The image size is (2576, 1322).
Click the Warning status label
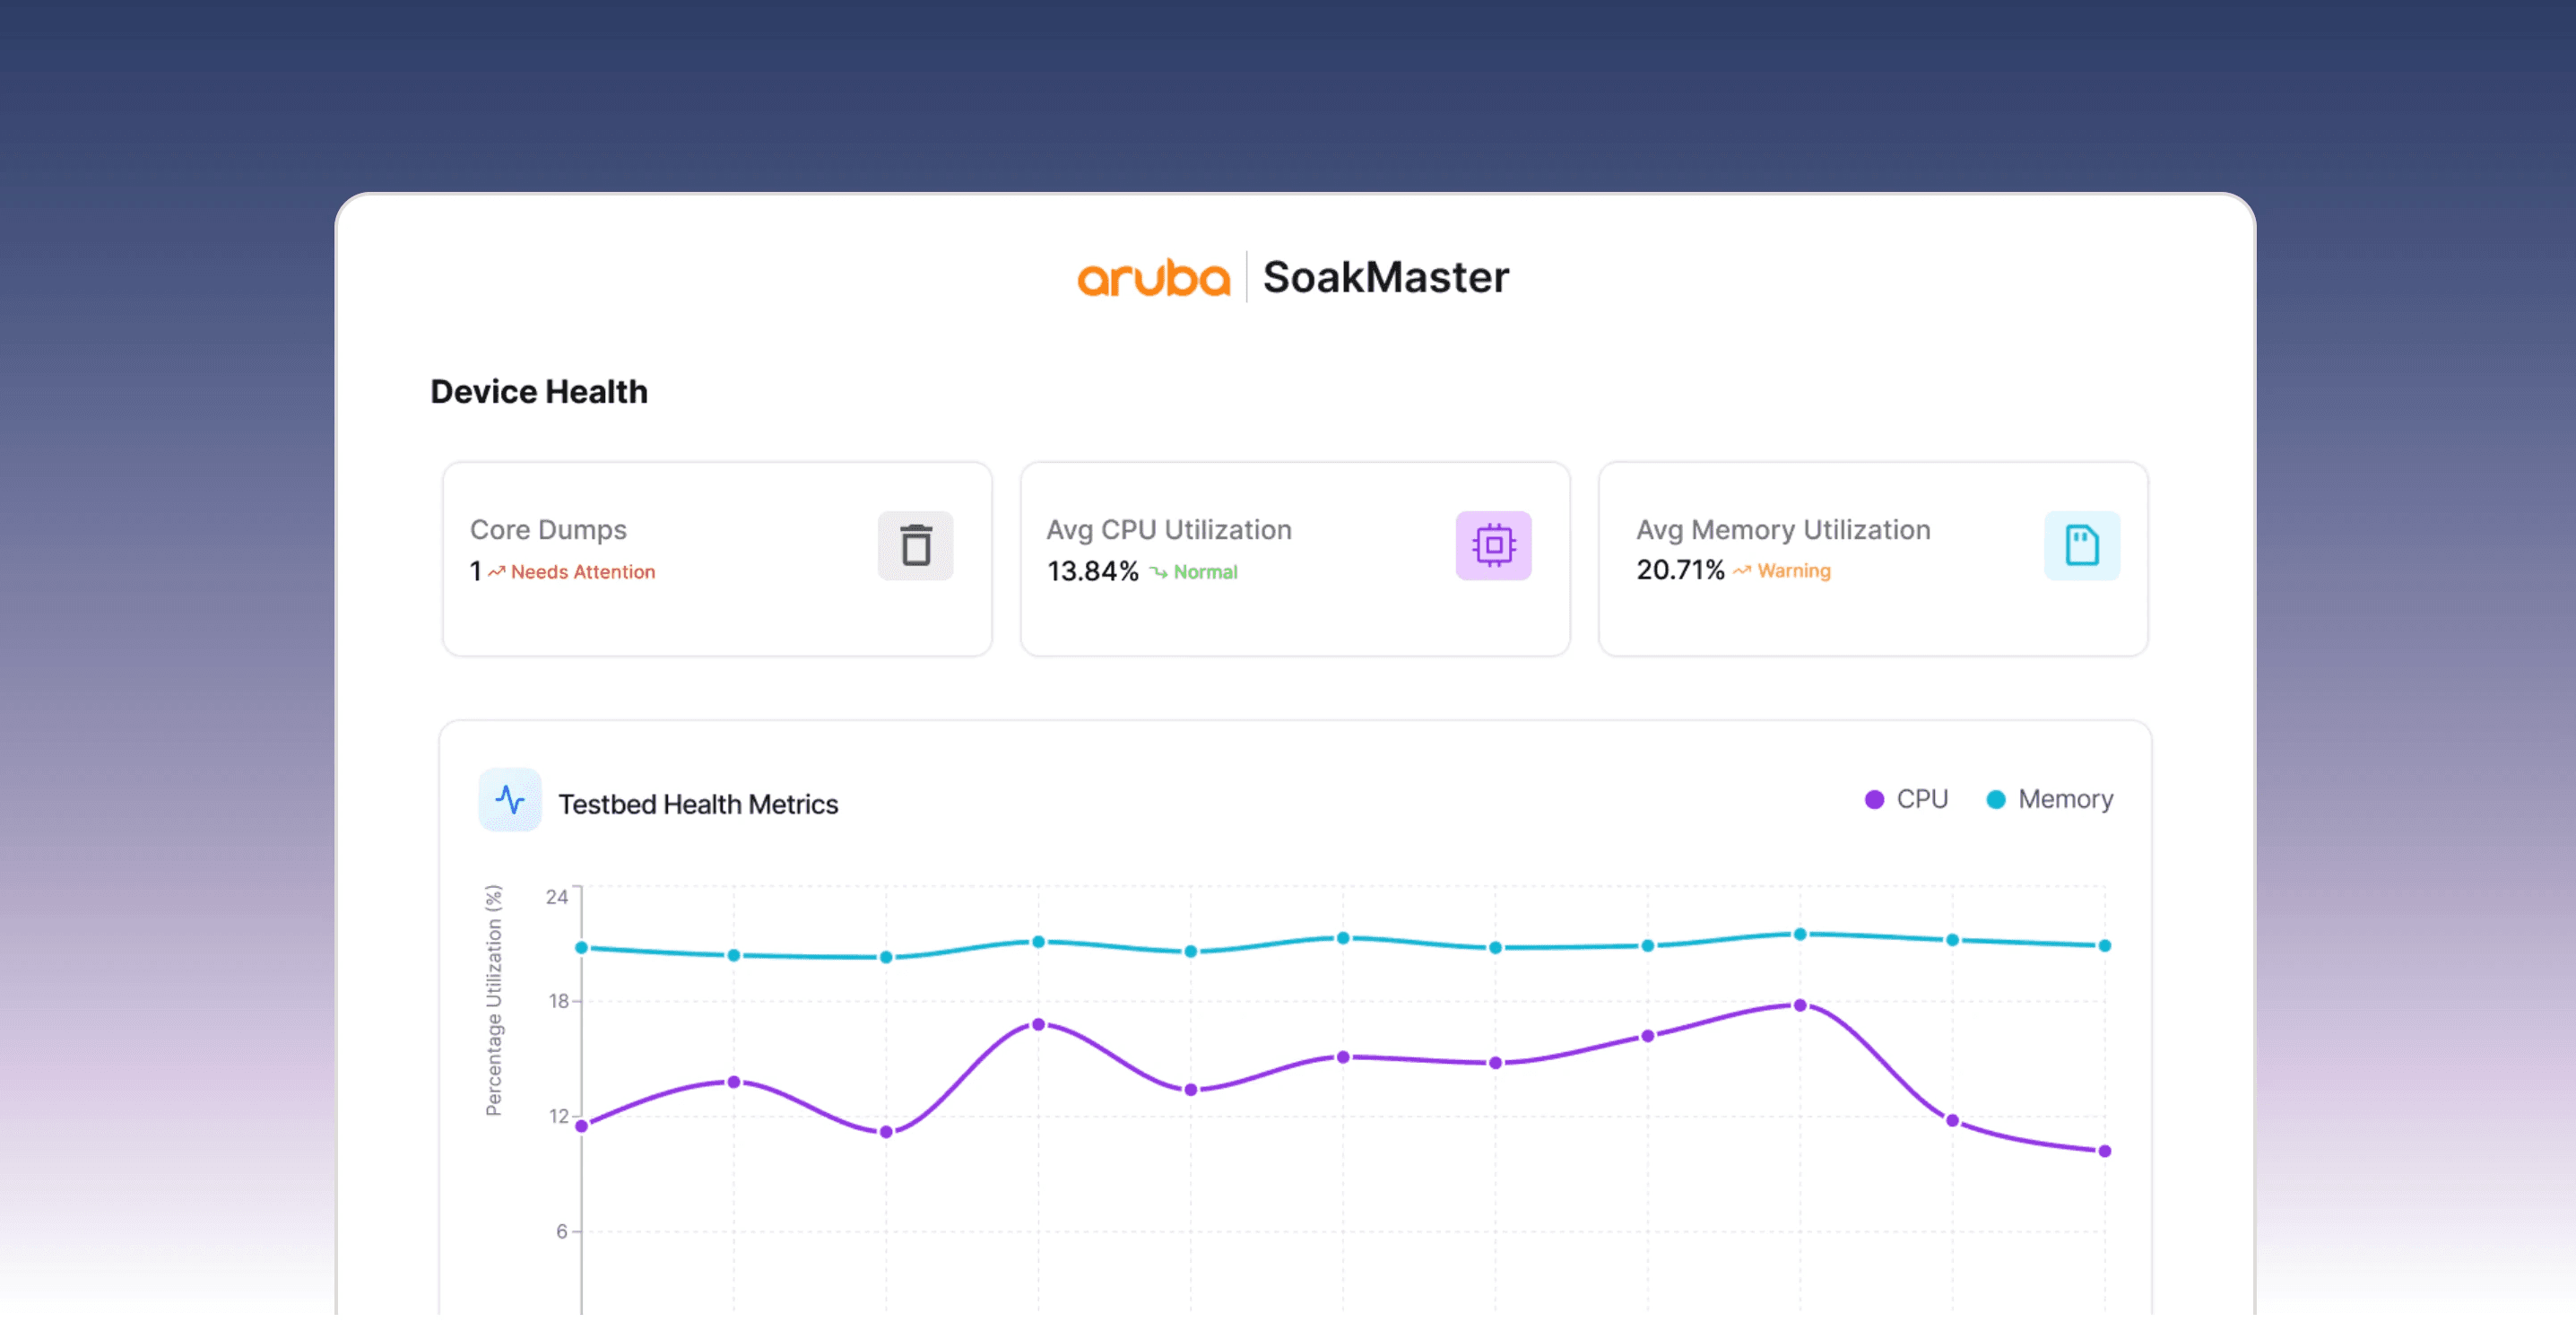click(1793, 571)
